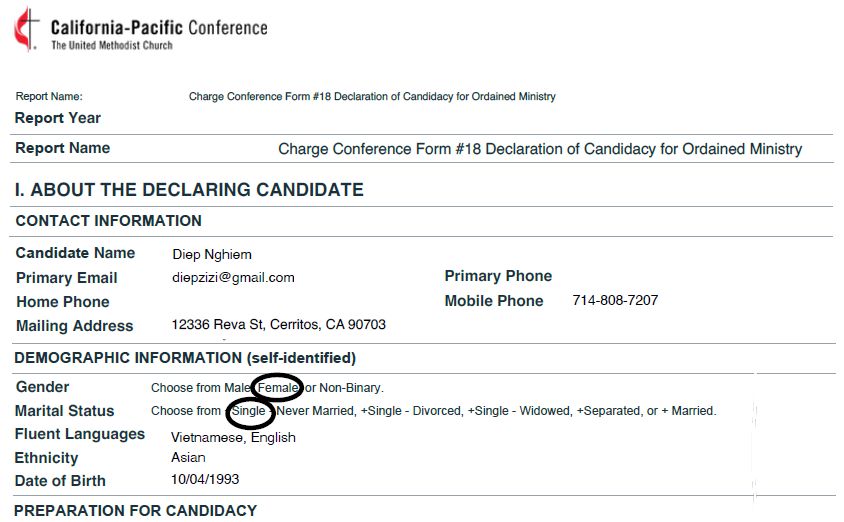Click the mailing address 12336 Reva St

278,325
